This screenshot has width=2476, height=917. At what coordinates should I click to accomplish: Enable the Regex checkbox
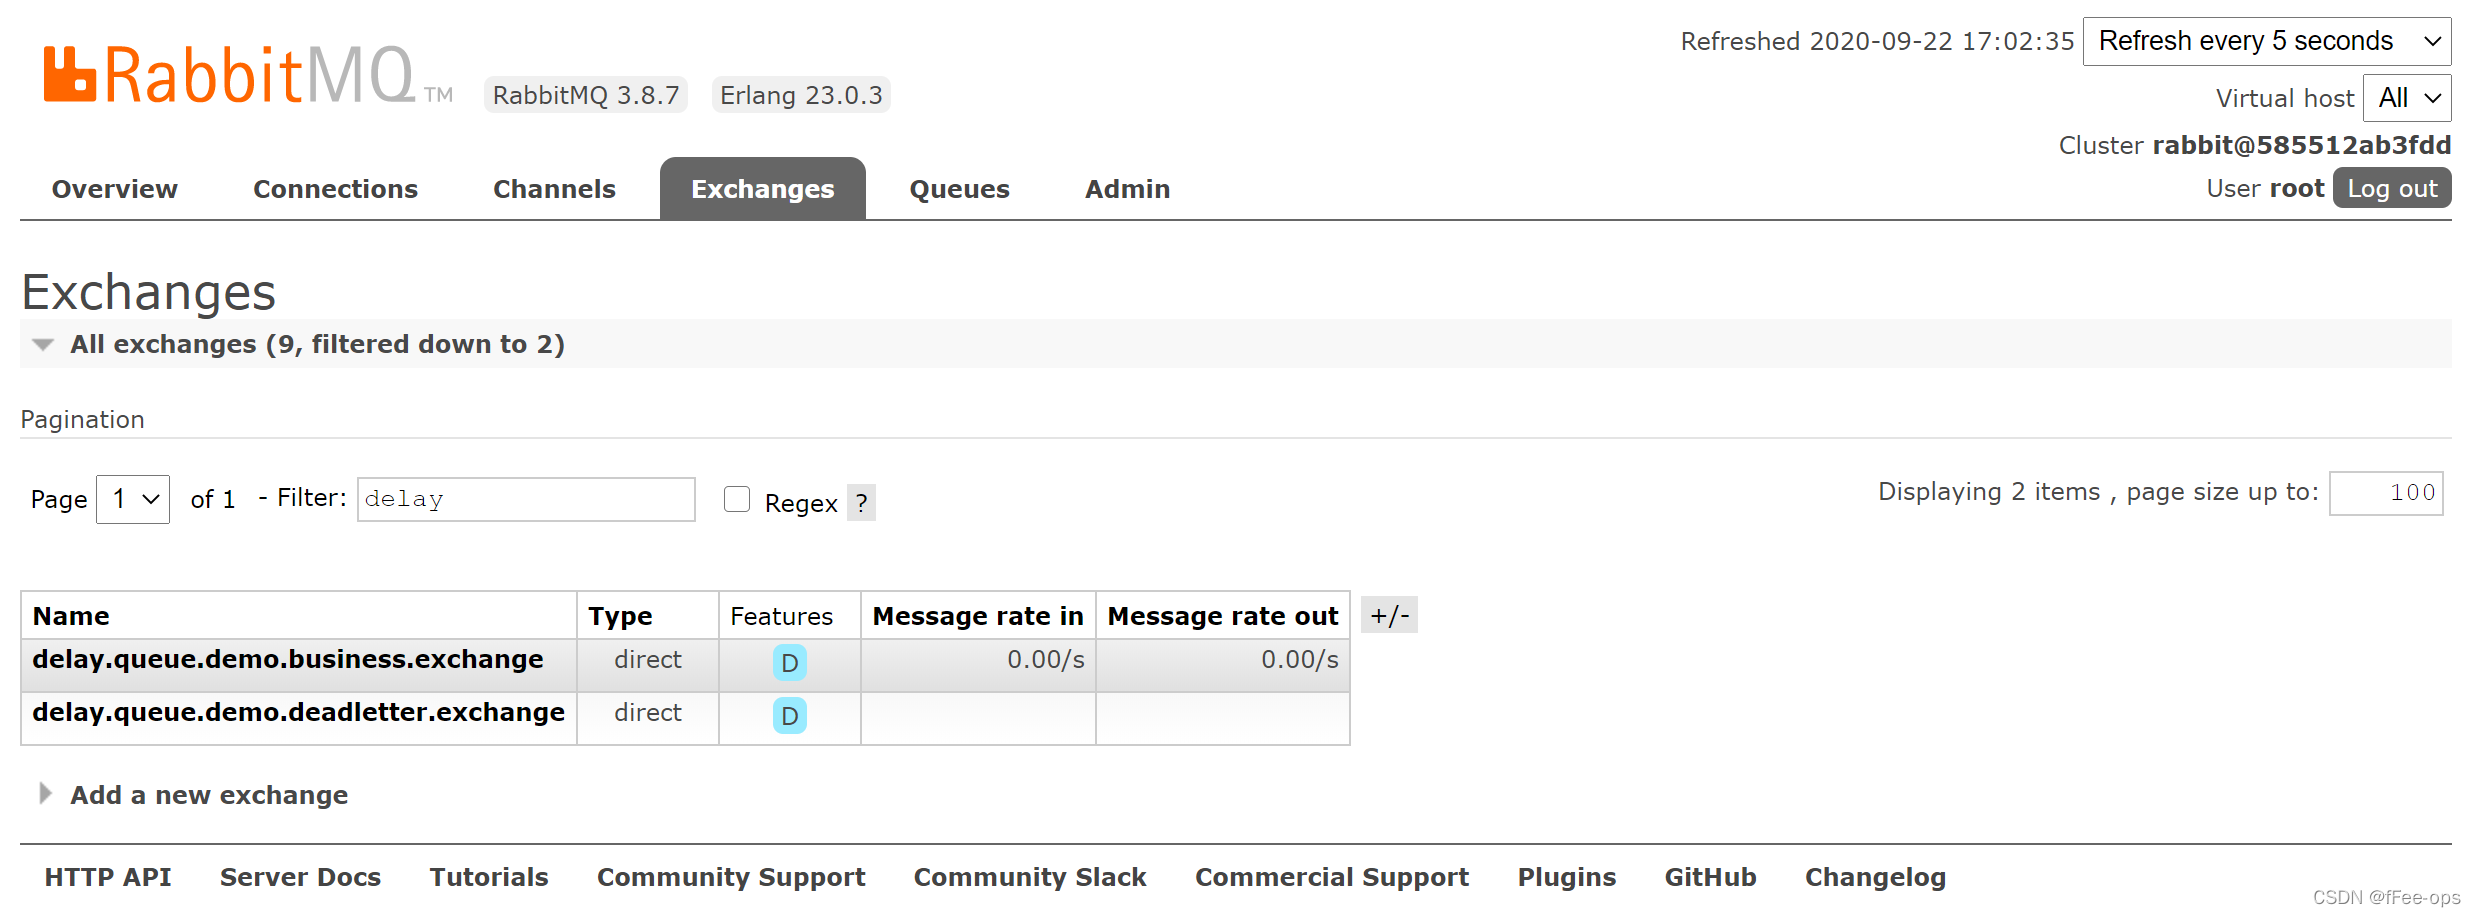(737, 499)
